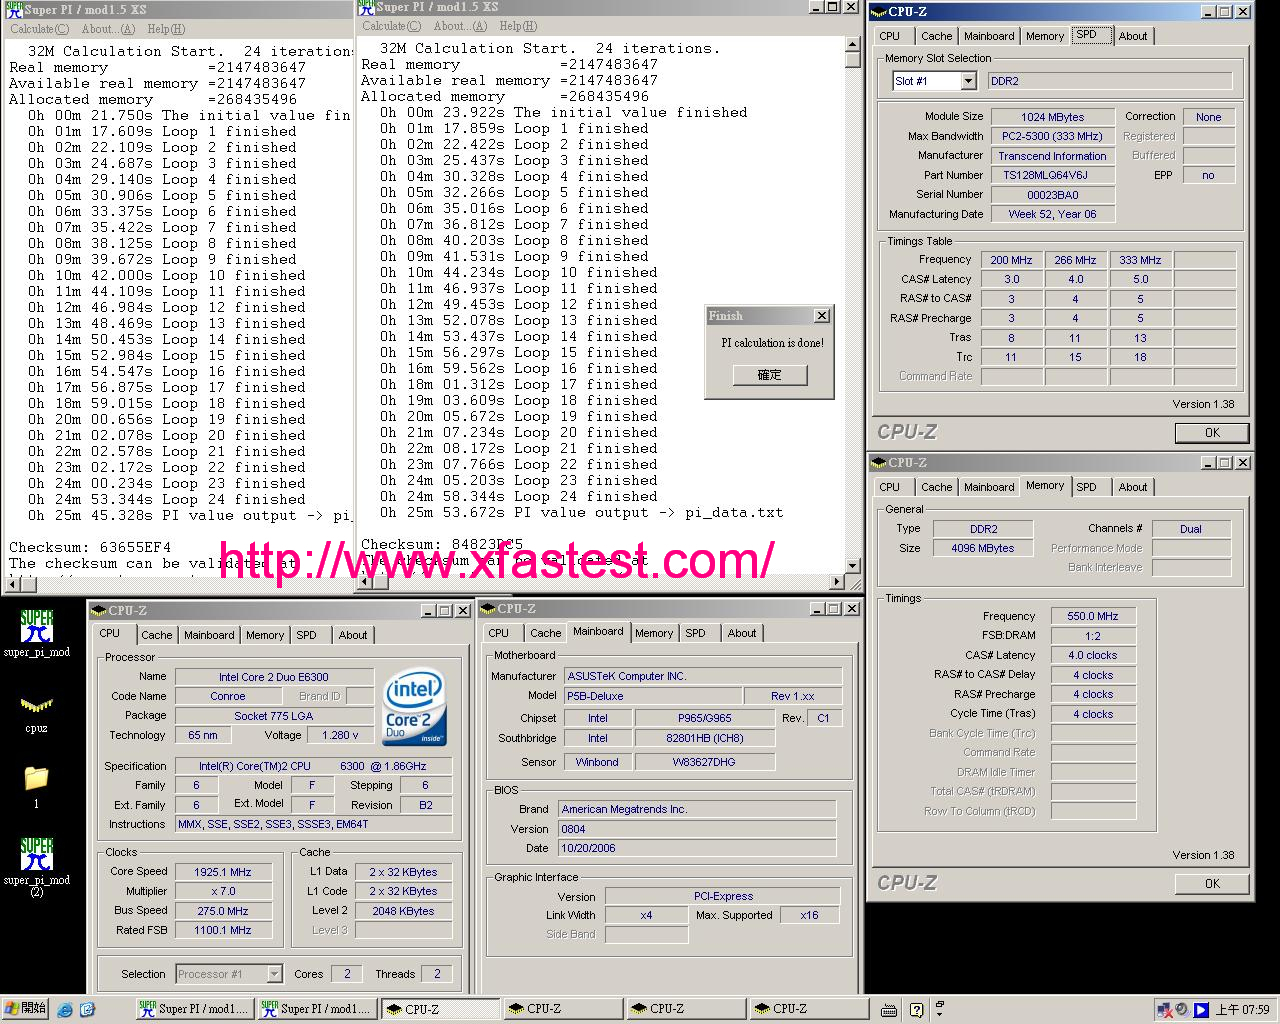Click the blue arrow tray icon
The height and width of the screenshot is (1024, 1280).
pyautogui.click(x=1201, y=1010)
